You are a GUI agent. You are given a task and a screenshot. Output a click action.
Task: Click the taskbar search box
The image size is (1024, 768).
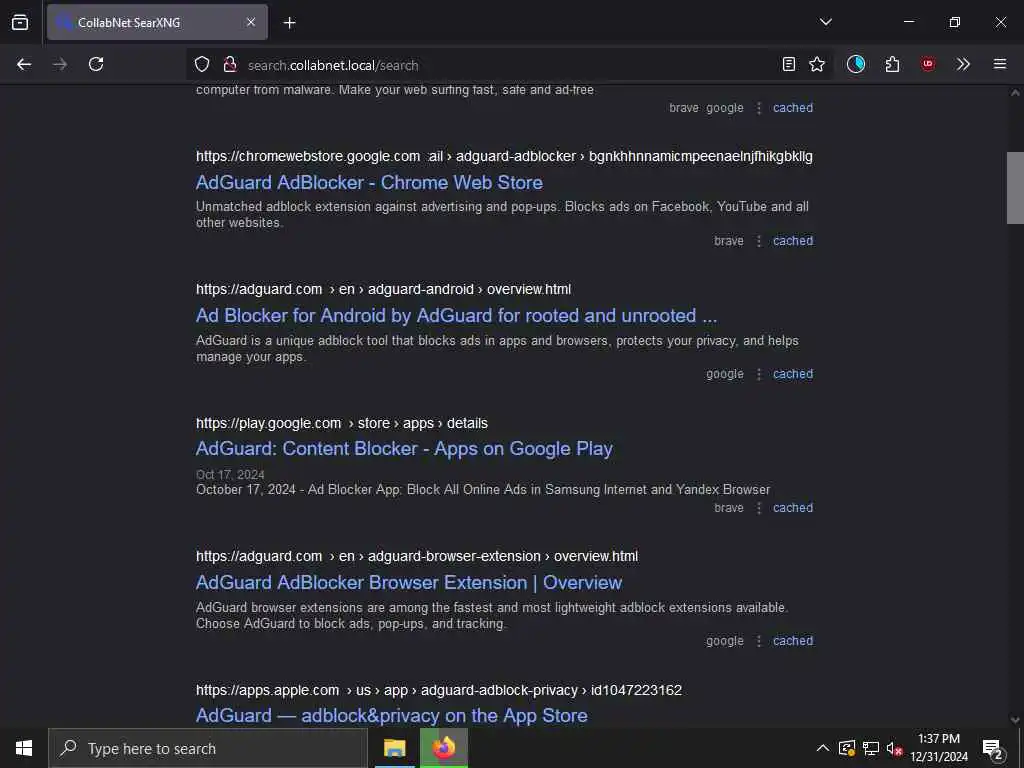(x=208, y=748)
